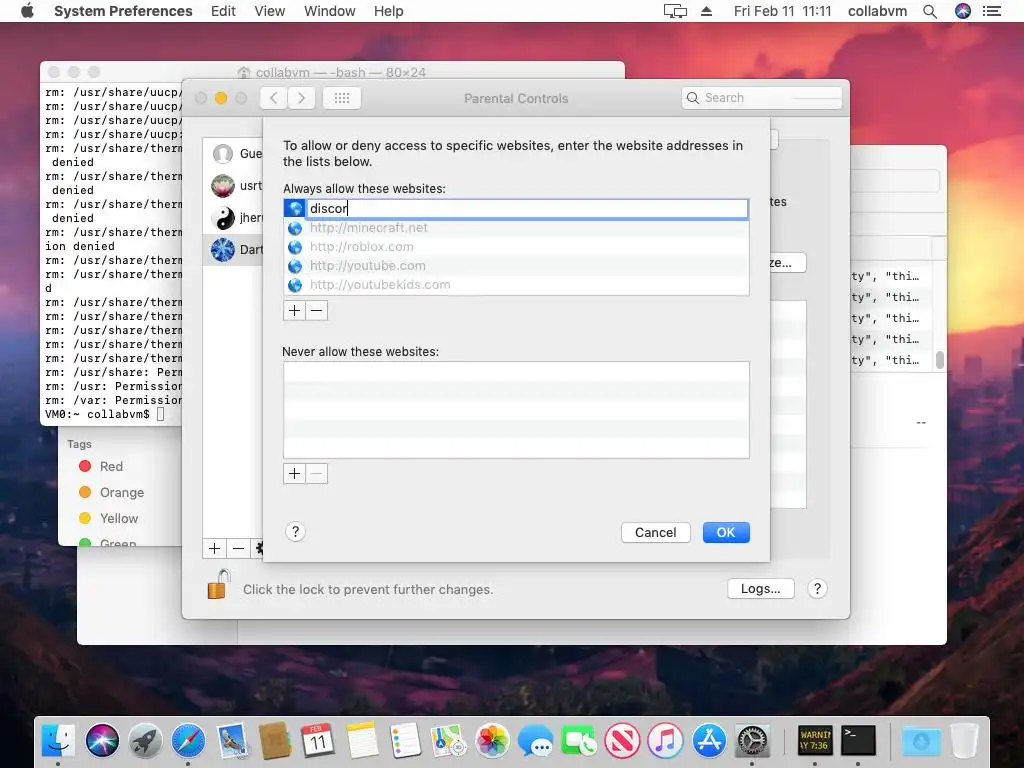Select Orange tag in Finder sidebar
1024x768 pixels.
112,492
